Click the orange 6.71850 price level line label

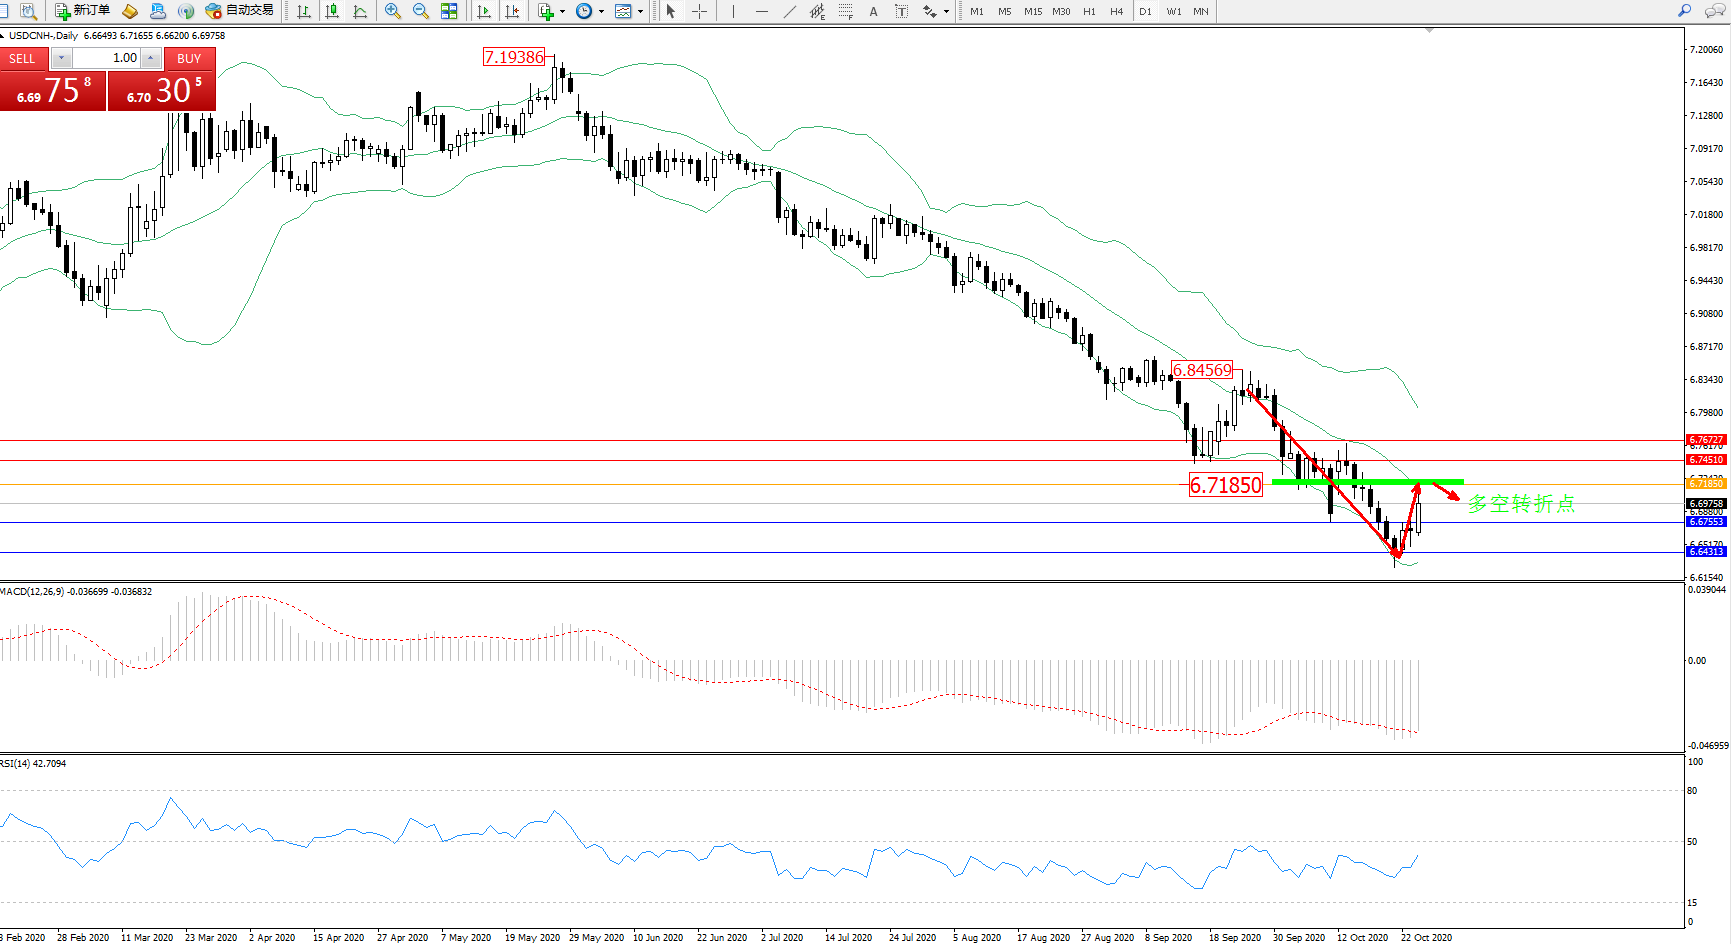[x=1705, y=484]
